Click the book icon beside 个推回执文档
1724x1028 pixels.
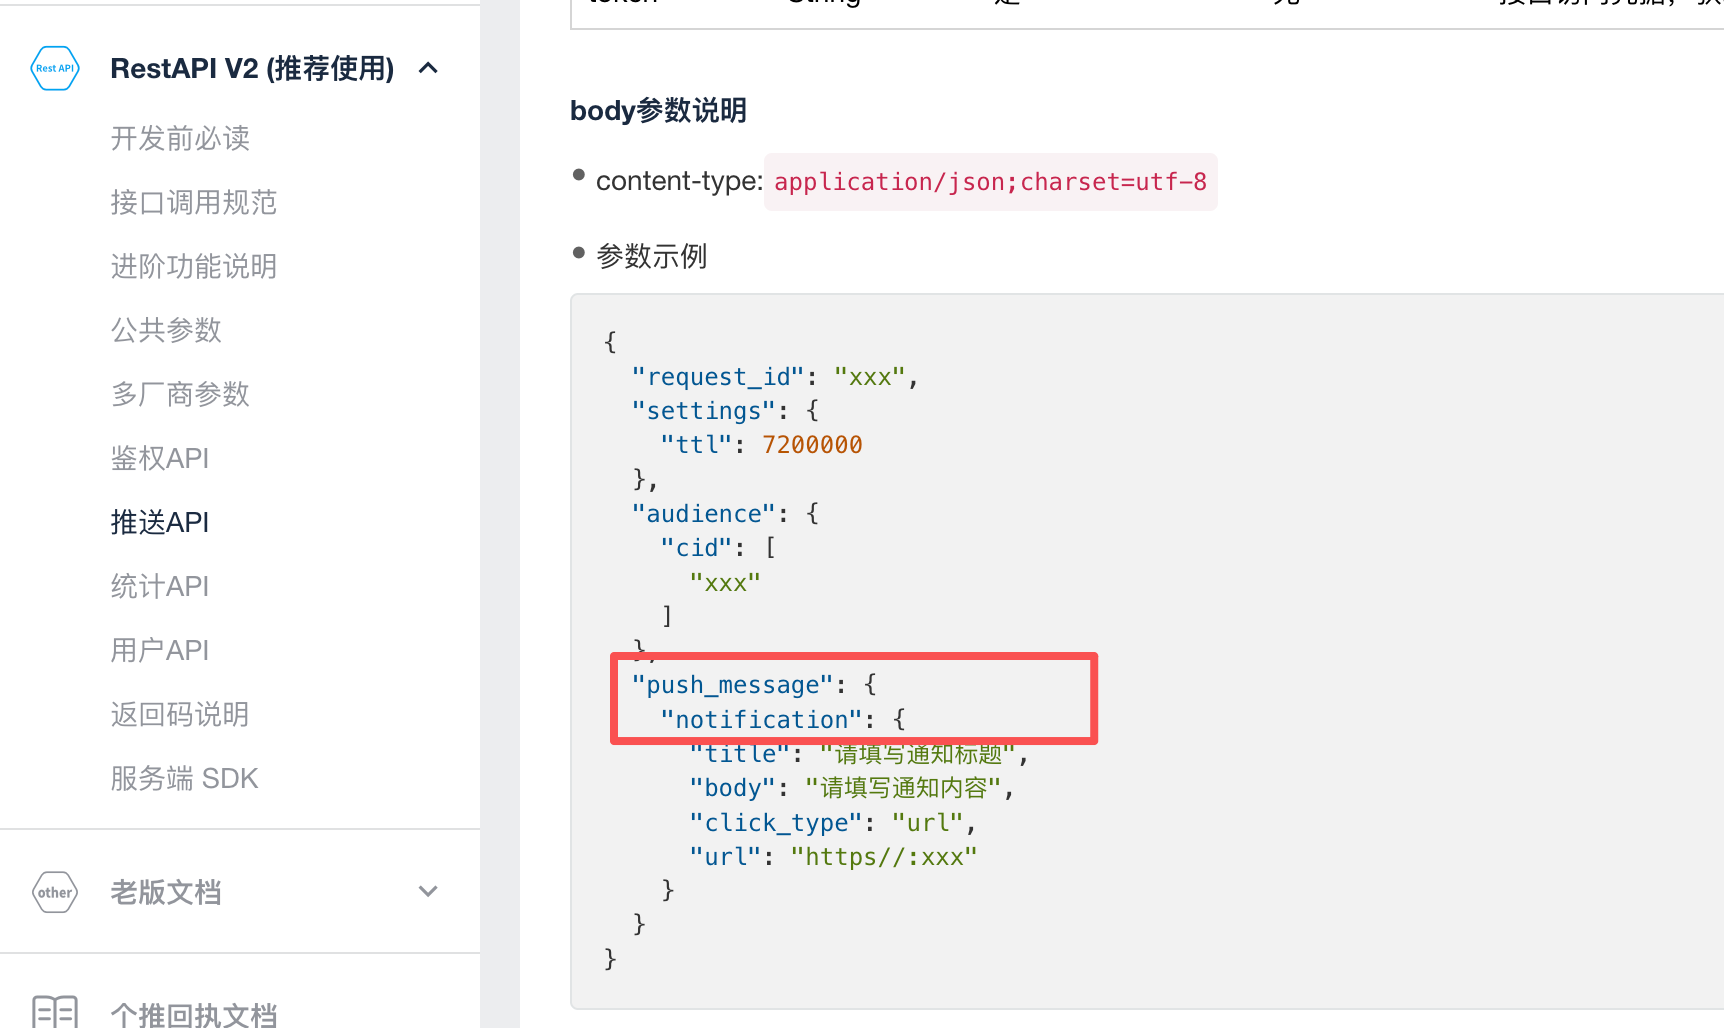tap(55, 1012)
